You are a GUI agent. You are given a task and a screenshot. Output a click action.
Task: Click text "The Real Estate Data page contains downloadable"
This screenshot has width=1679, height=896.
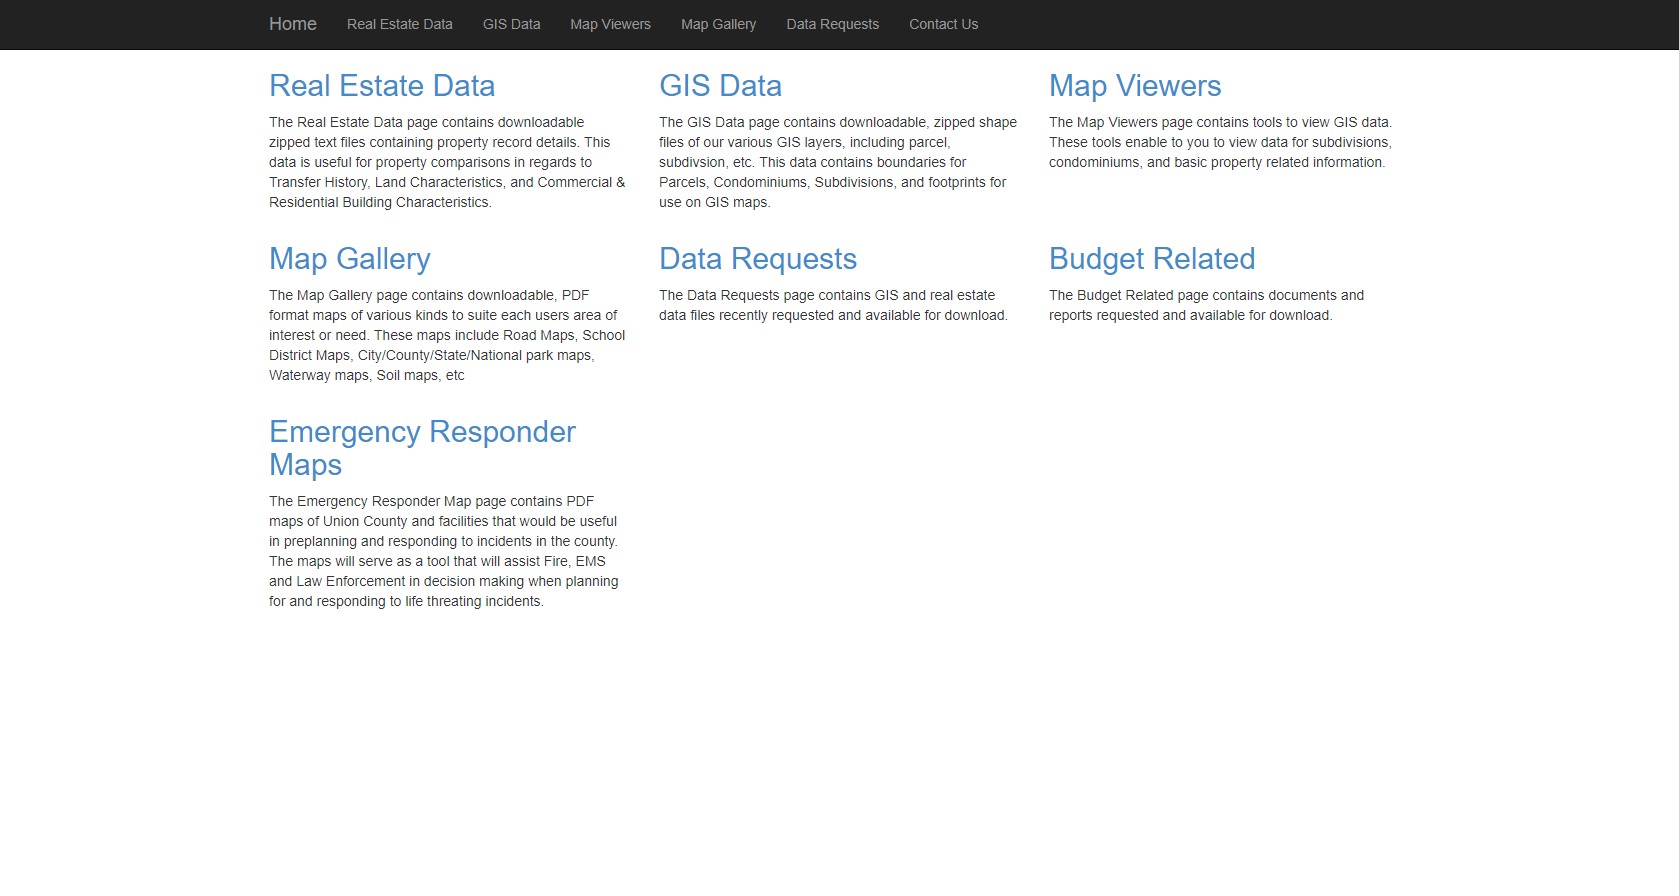(x=427, y=122)
